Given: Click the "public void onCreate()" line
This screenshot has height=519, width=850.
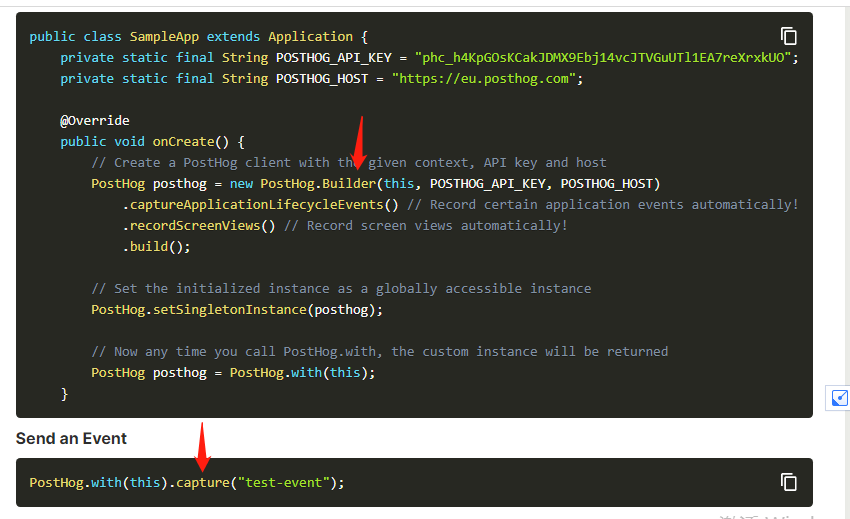Looking at the screenshot, I should (152, 142).
